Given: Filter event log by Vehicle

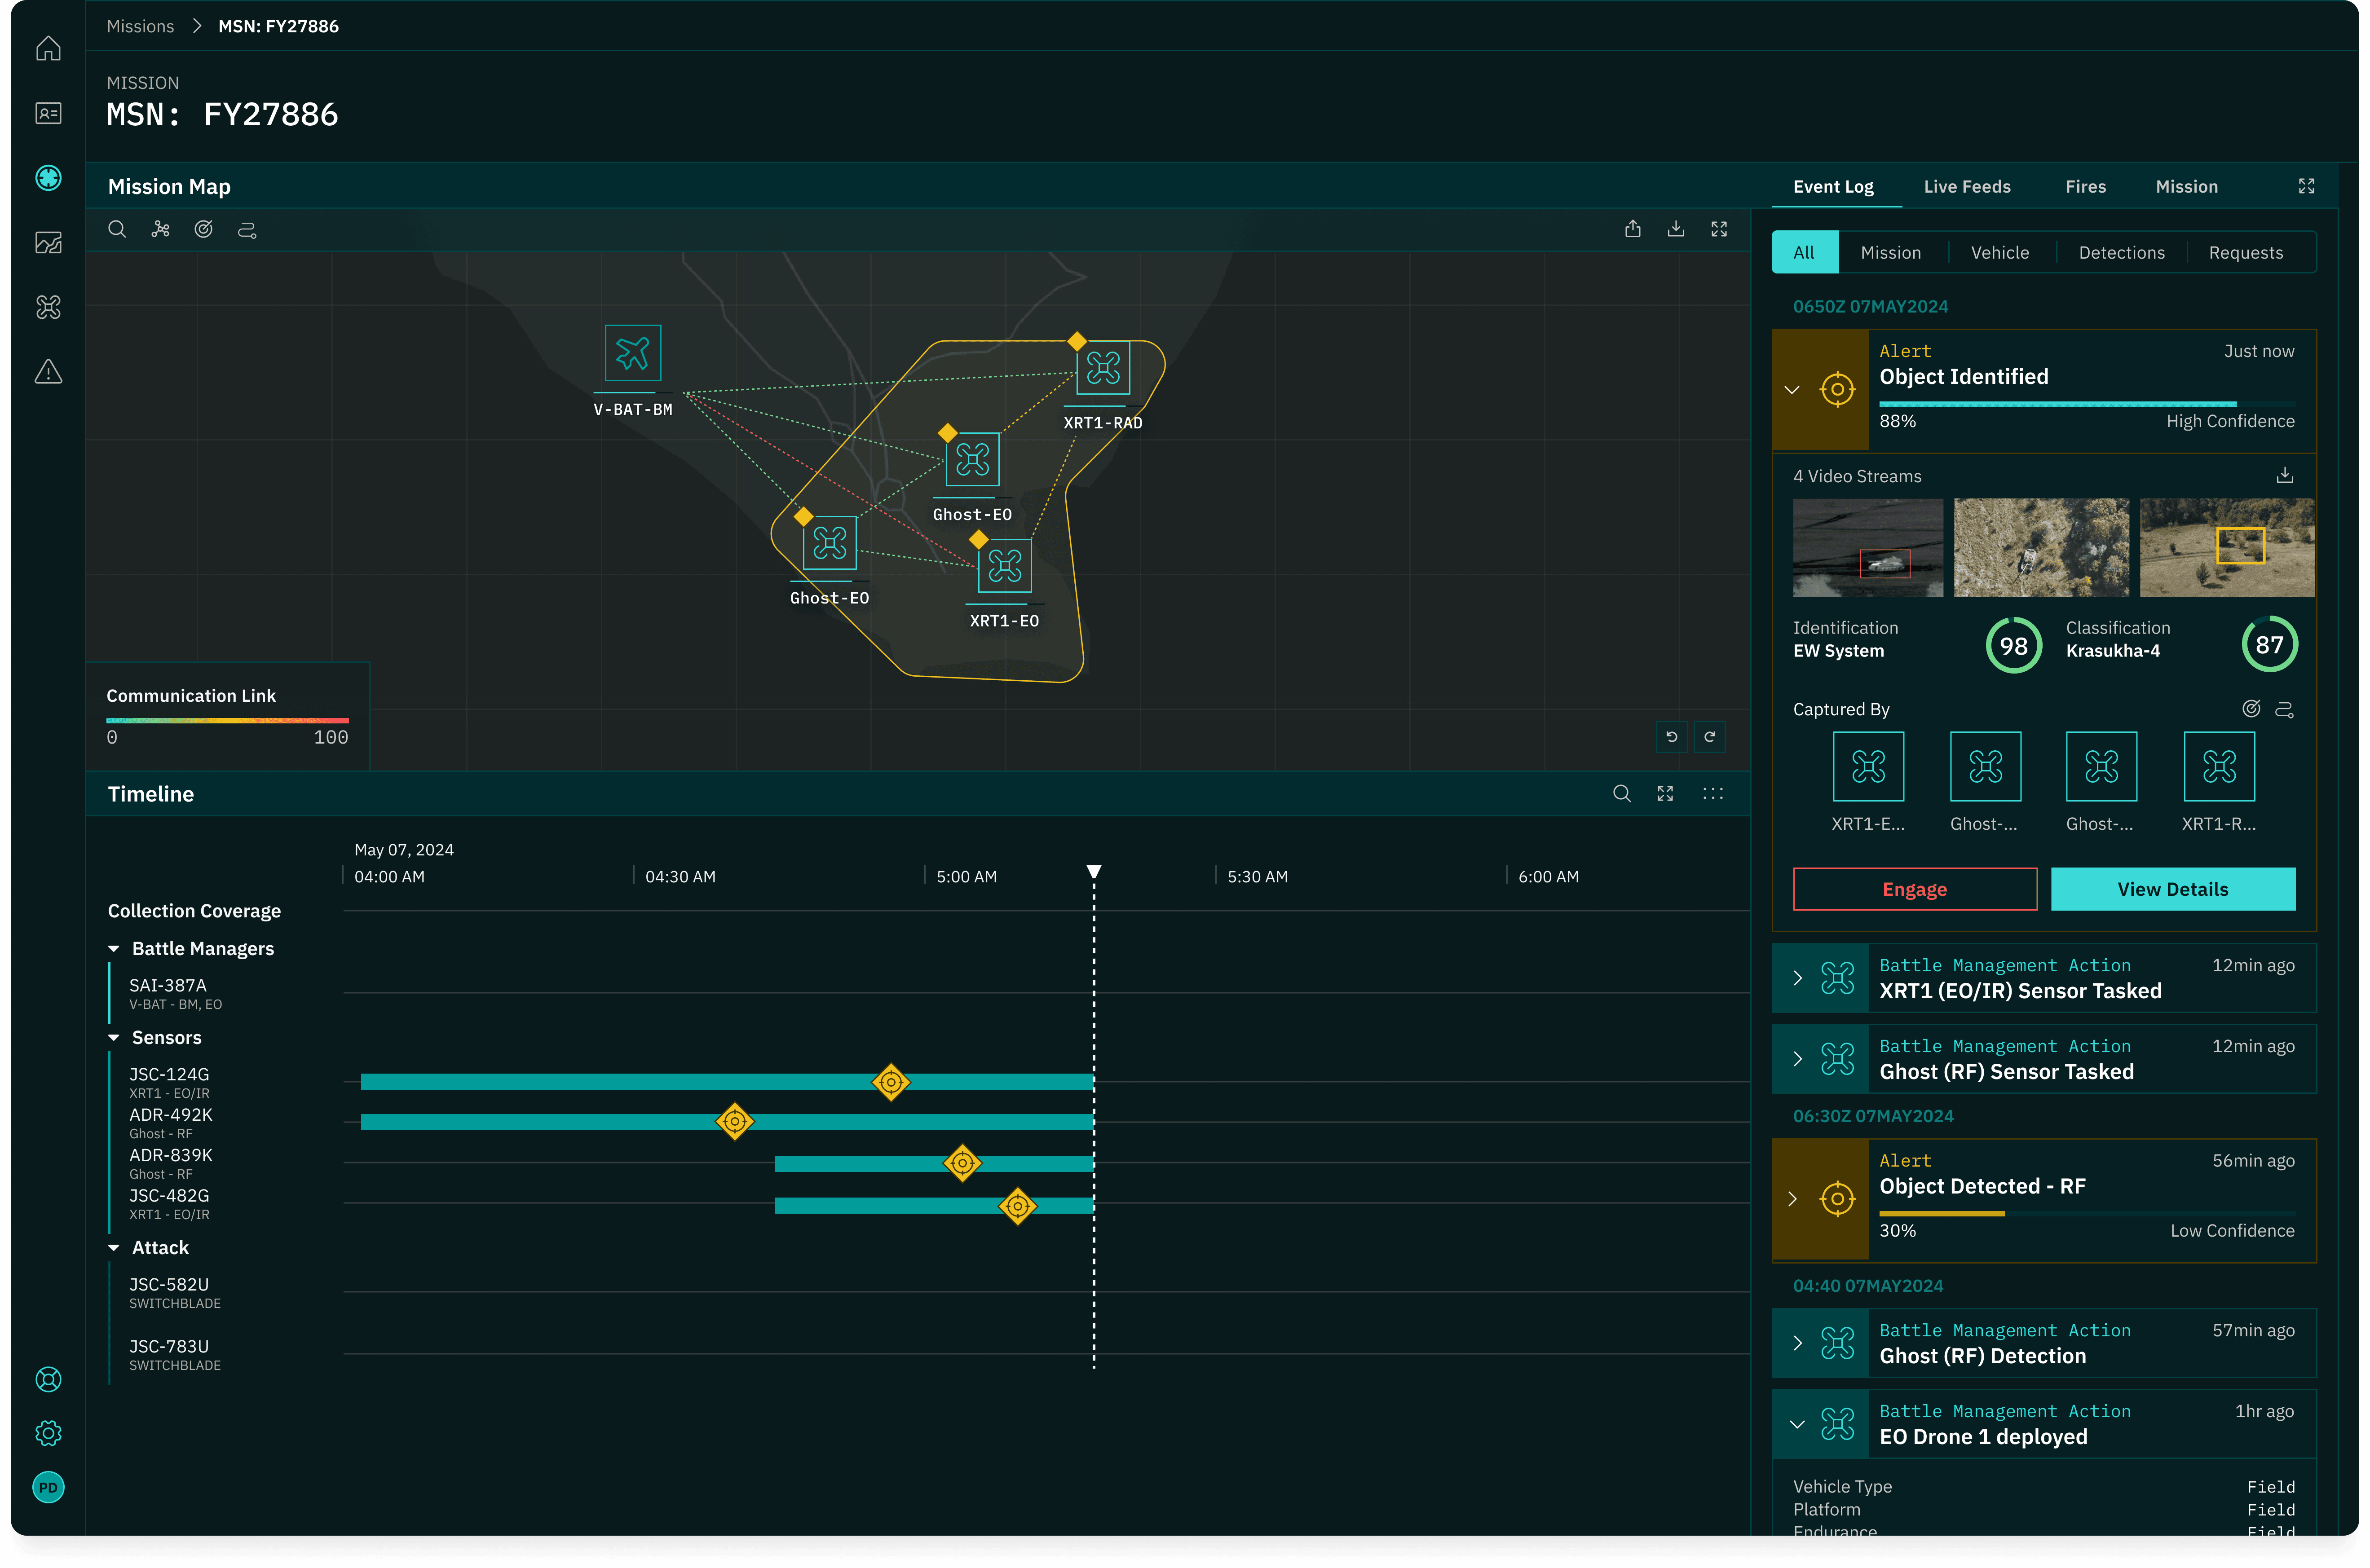Looking at the screenshot, I should point(1999,253).
